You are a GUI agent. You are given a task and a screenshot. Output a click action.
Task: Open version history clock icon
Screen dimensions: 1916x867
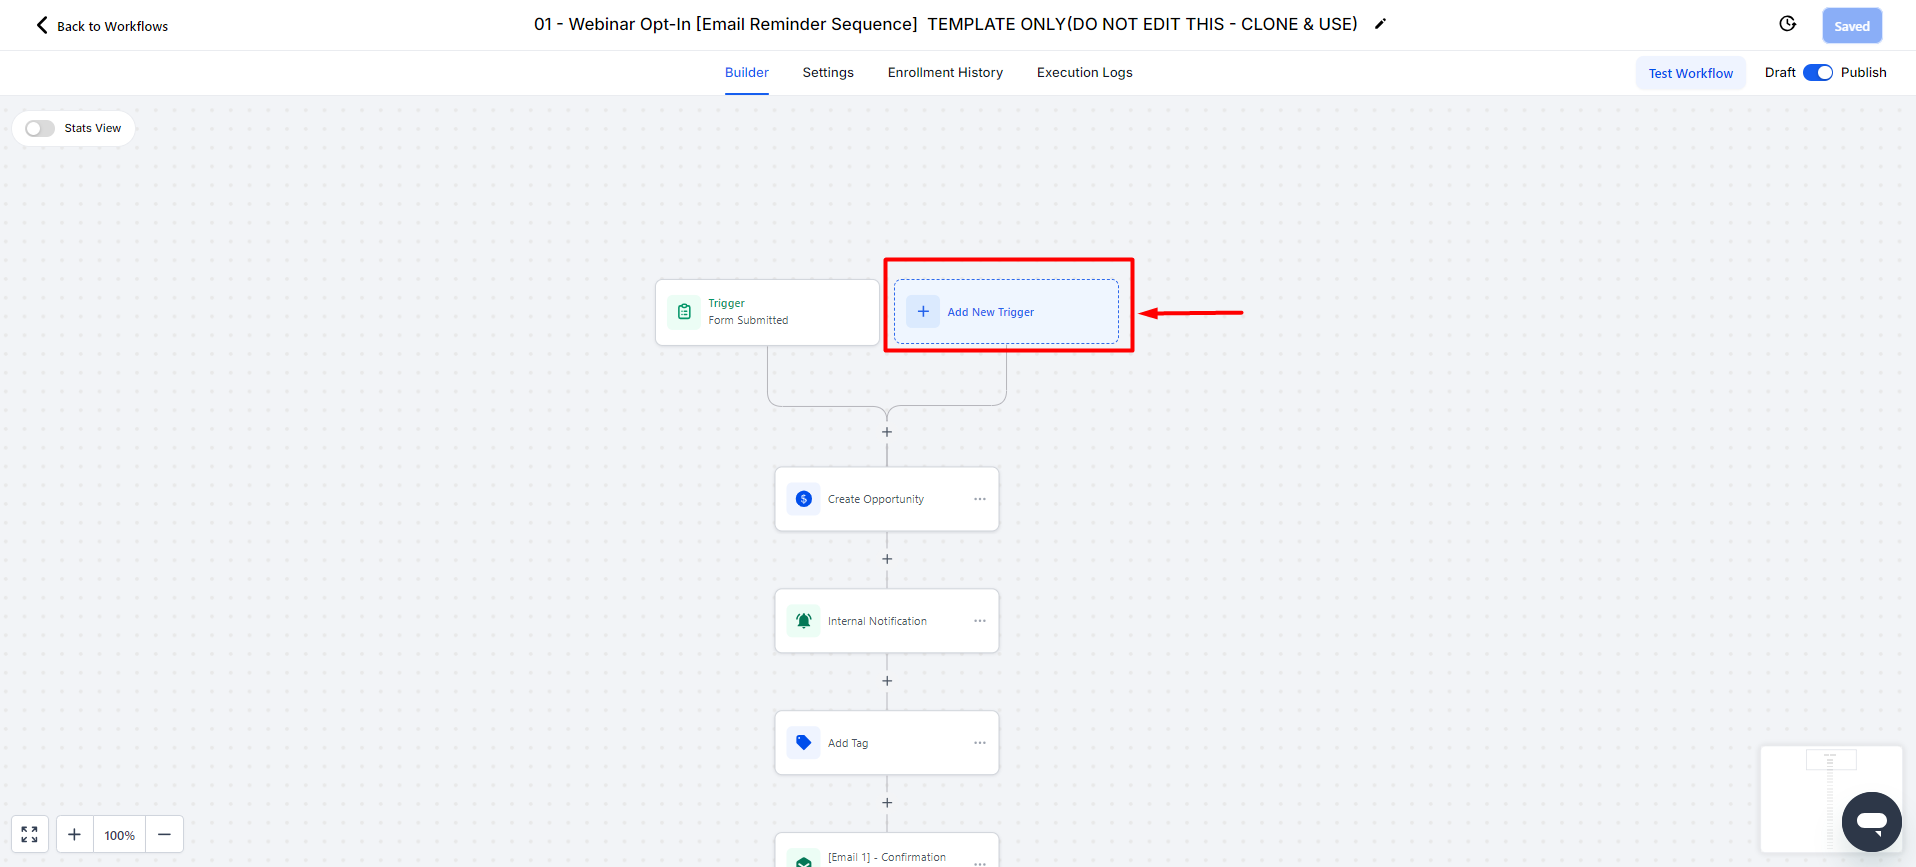tap(1788, 24)
